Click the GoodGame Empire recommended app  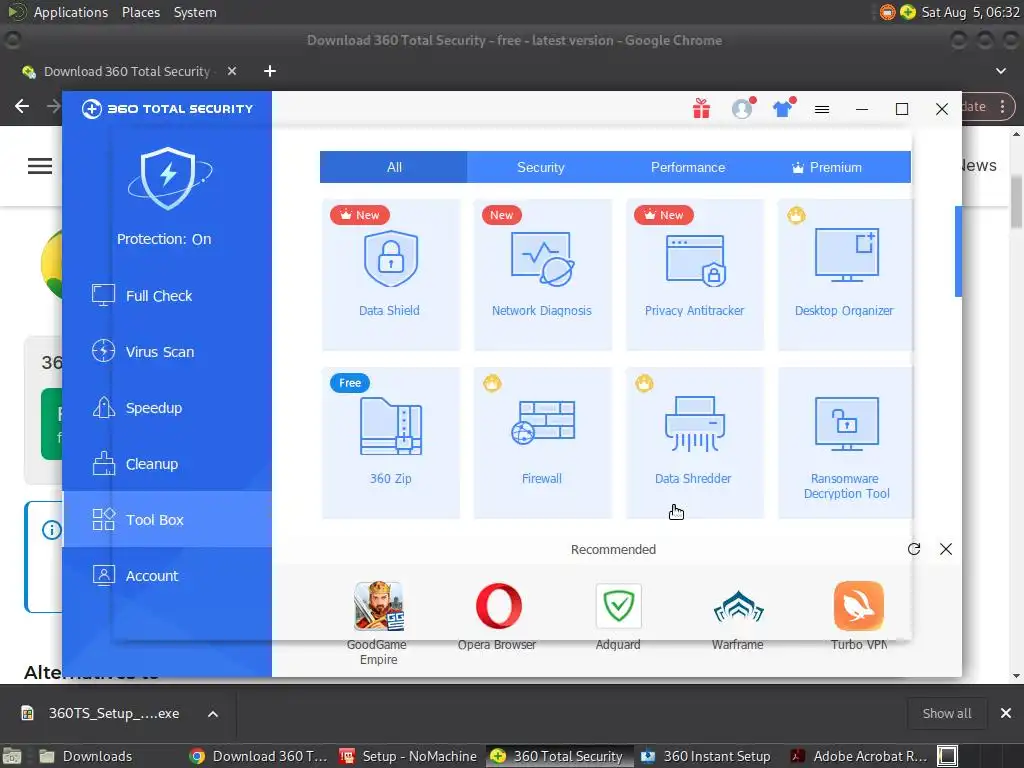tap(378, 623)
